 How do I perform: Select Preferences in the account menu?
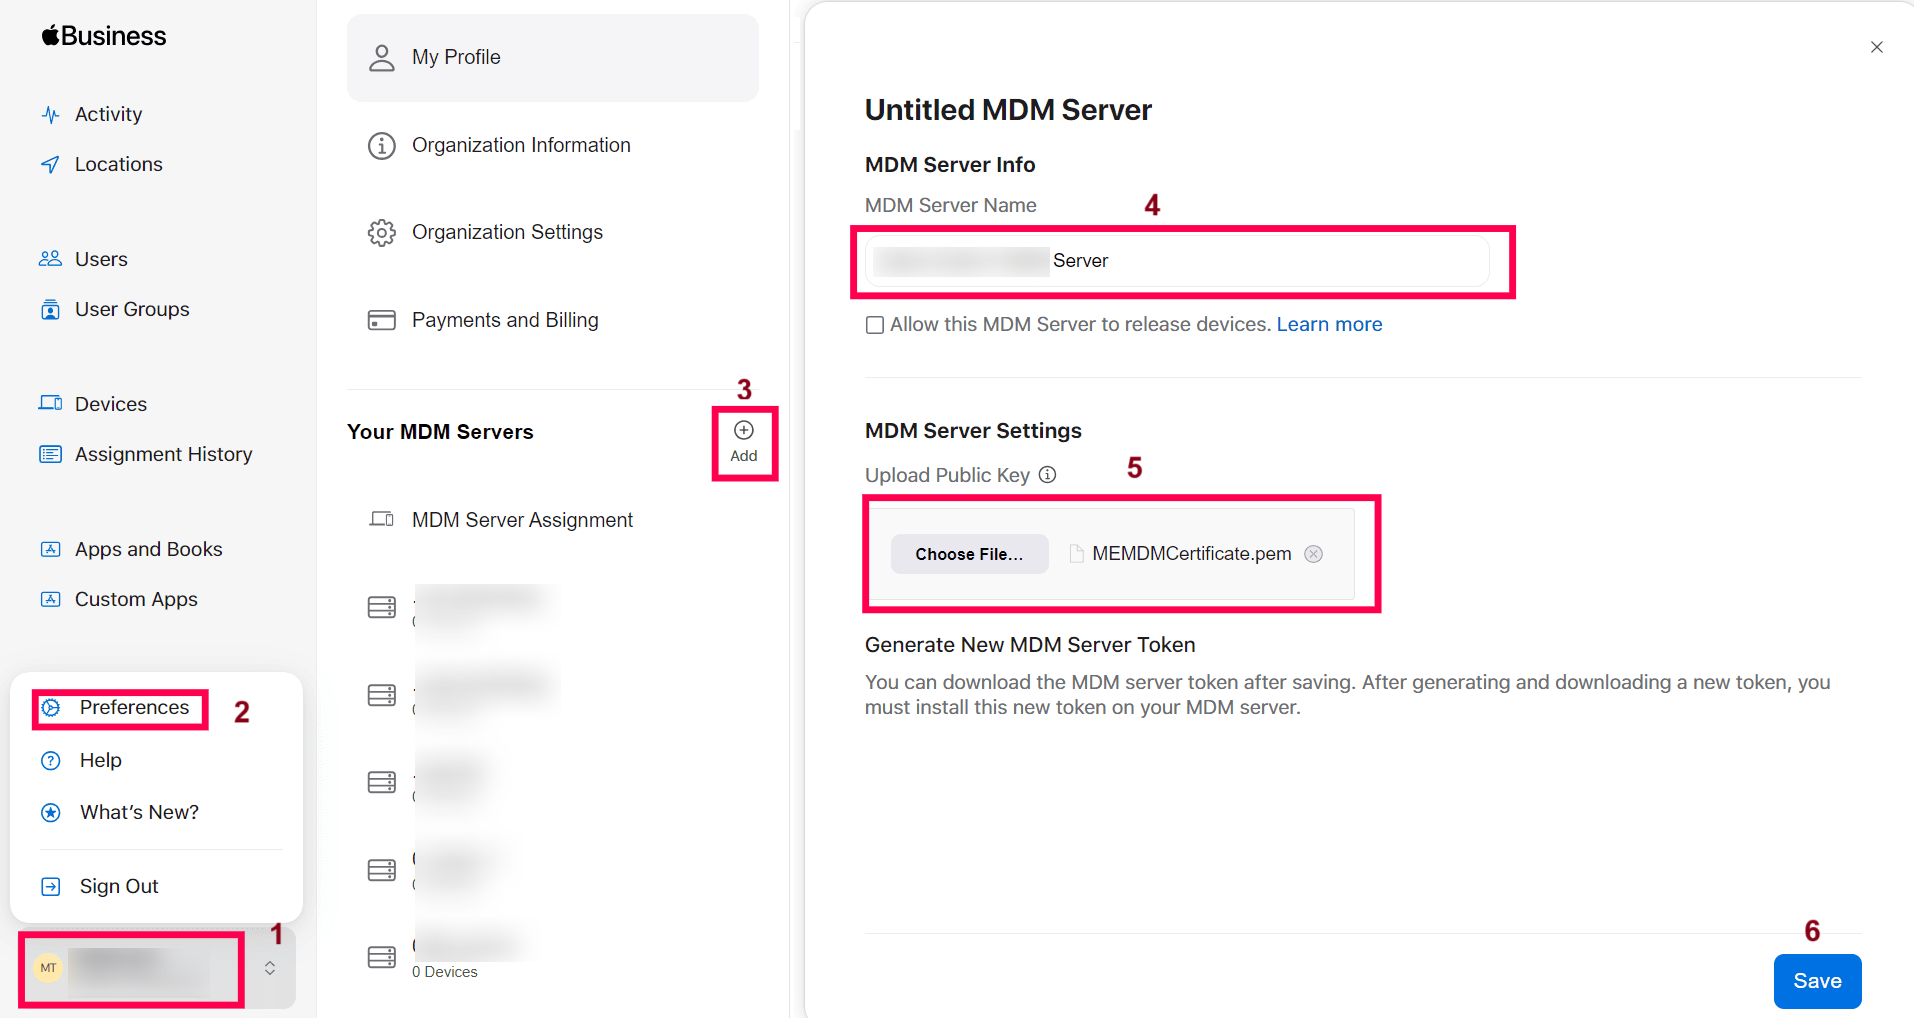pyautogui.click(x=134, y=707)
